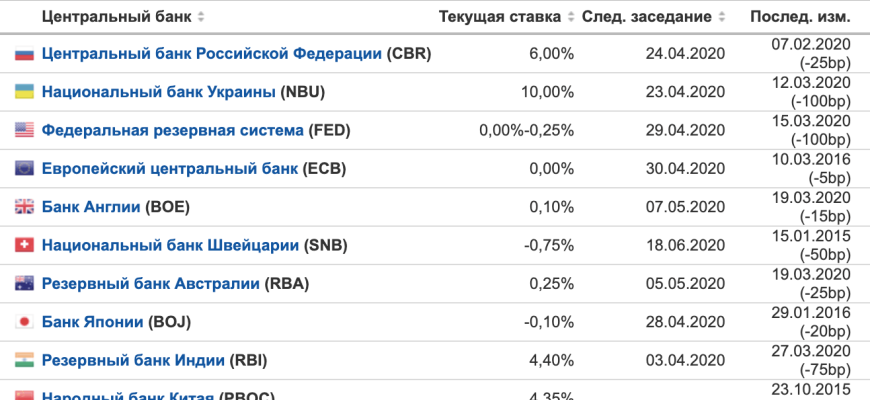870x400 pixels.
Task: Sort by След. заседание column arrows
Action: [x=721, y=18]
